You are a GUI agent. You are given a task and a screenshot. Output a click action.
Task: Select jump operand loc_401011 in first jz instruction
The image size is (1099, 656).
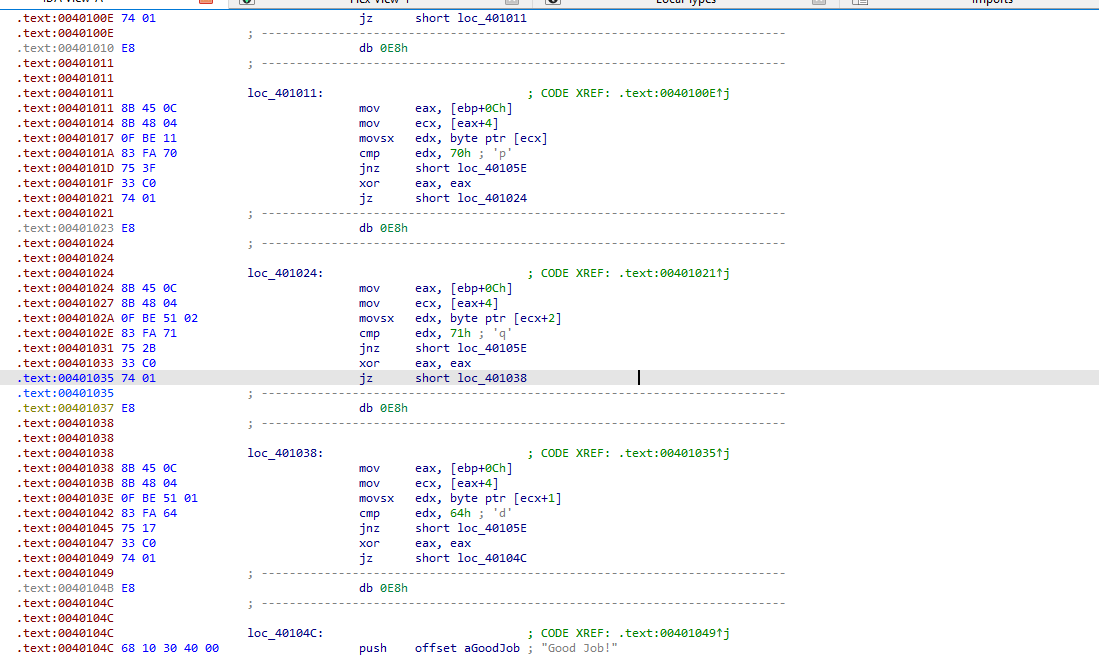click(x=492, y=18)
